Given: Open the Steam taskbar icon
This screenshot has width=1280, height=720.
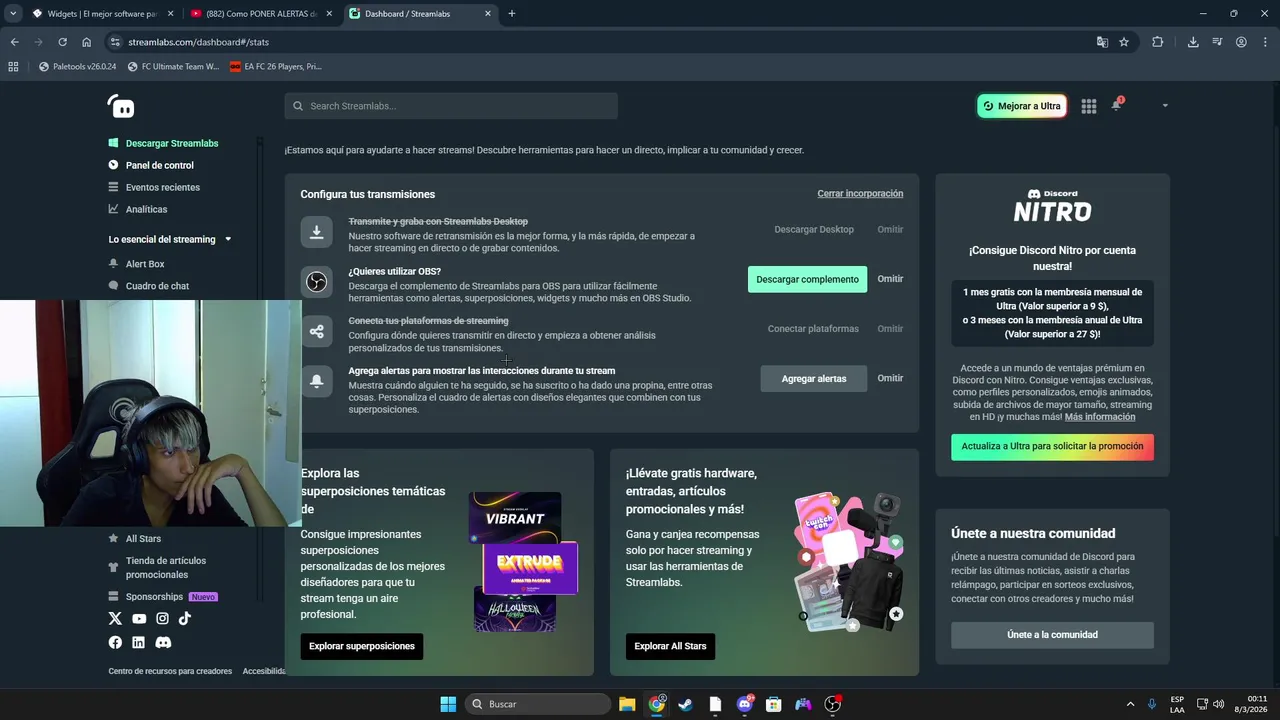Looking at the screenshot, I should [x=685, y=704].
